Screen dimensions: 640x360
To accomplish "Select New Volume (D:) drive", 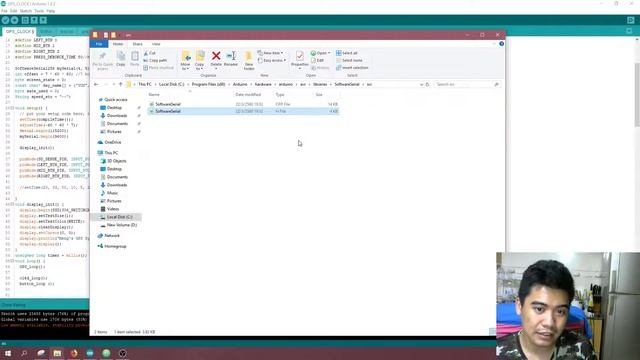I will 122,225.
